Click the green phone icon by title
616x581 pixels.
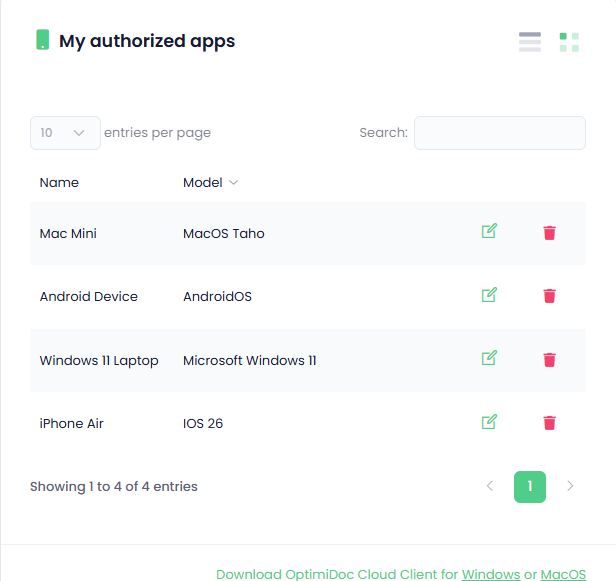pos(42,40)
